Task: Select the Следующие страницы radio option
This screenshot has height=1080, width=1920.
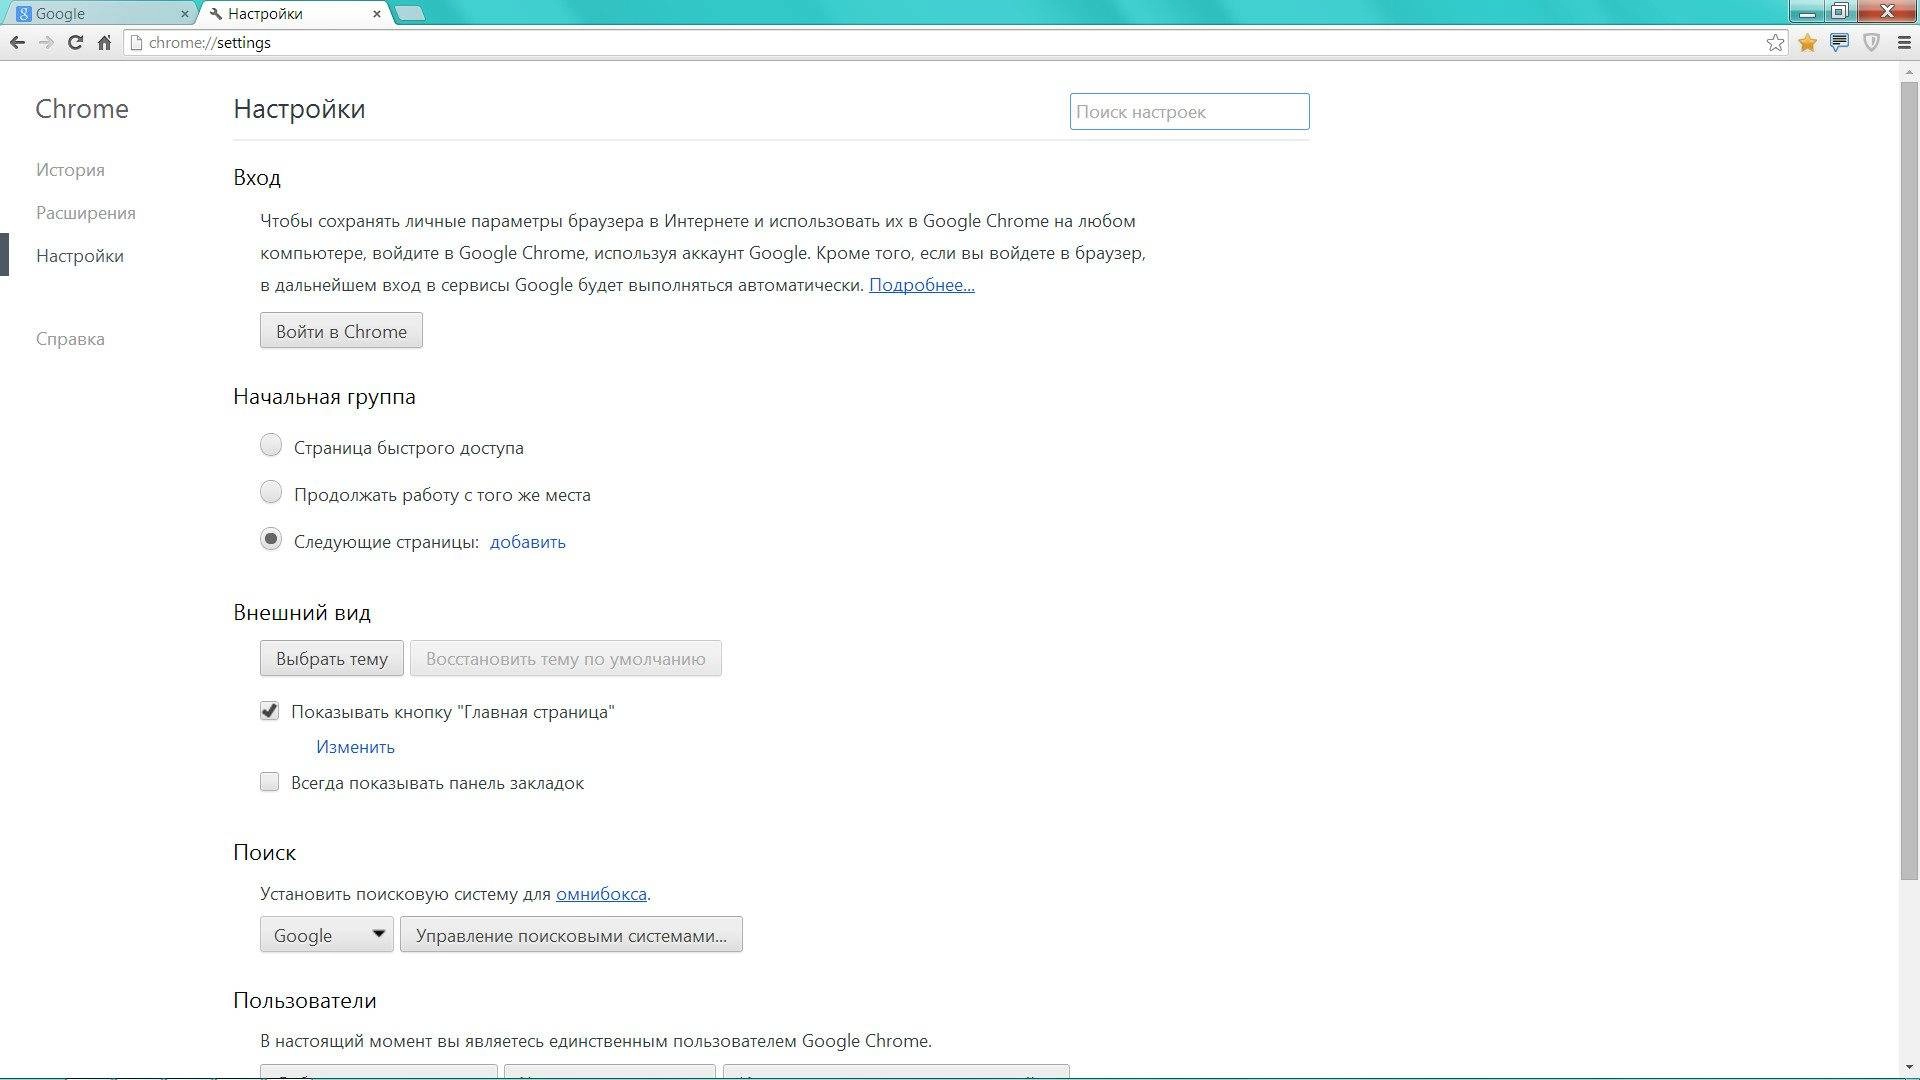Action: coord(271,539)
